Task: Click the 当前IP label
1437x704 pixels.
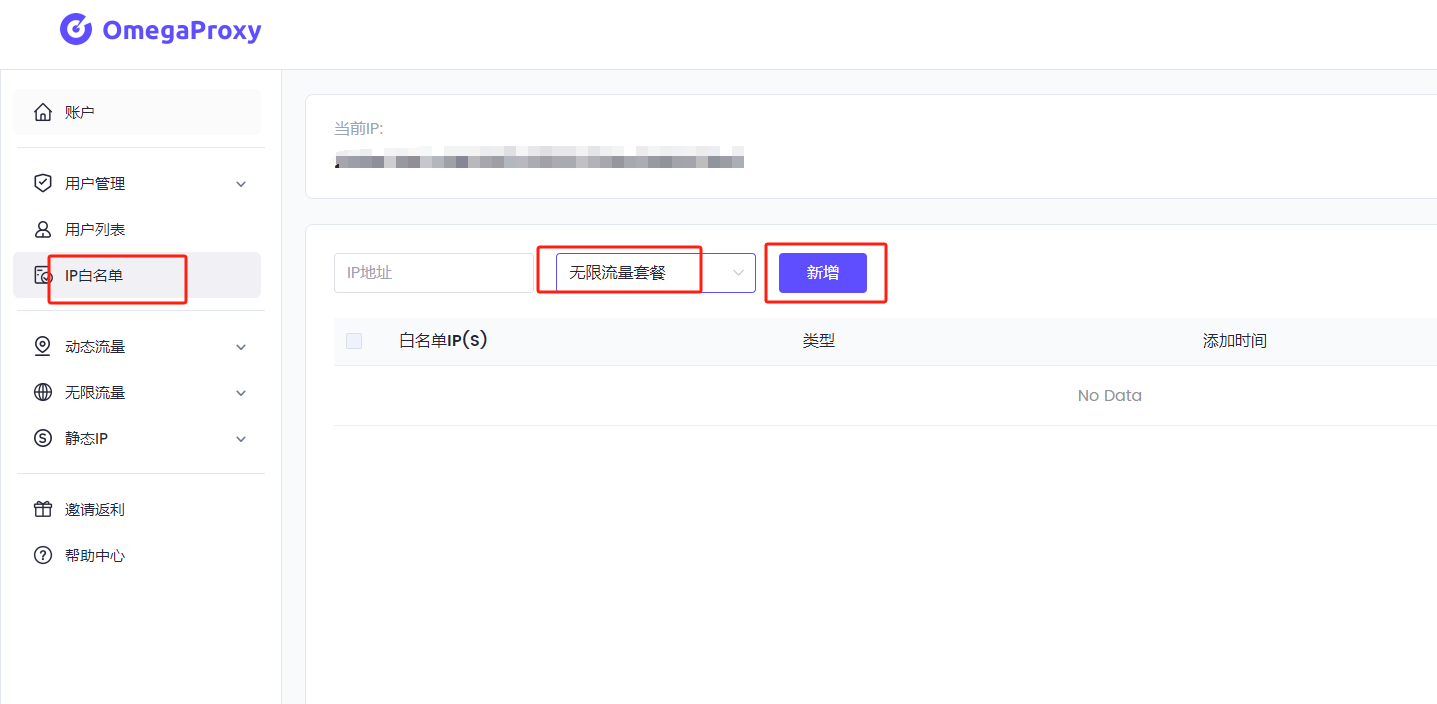Action: 359,129
